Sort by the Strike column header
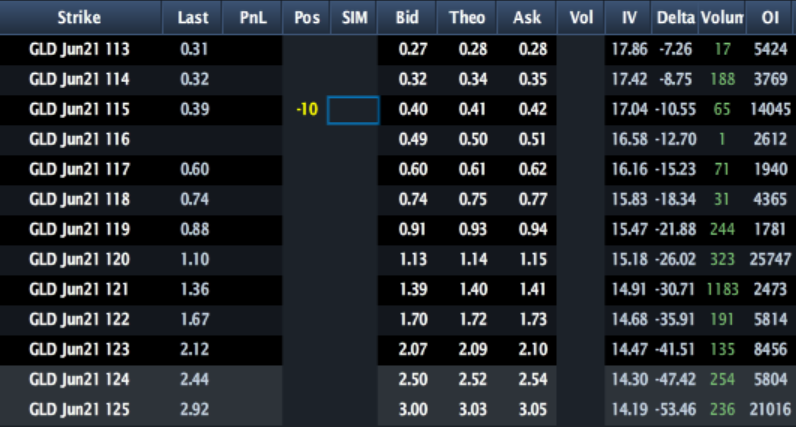Viewport: 796px width, 427px height. coord(80,18)
